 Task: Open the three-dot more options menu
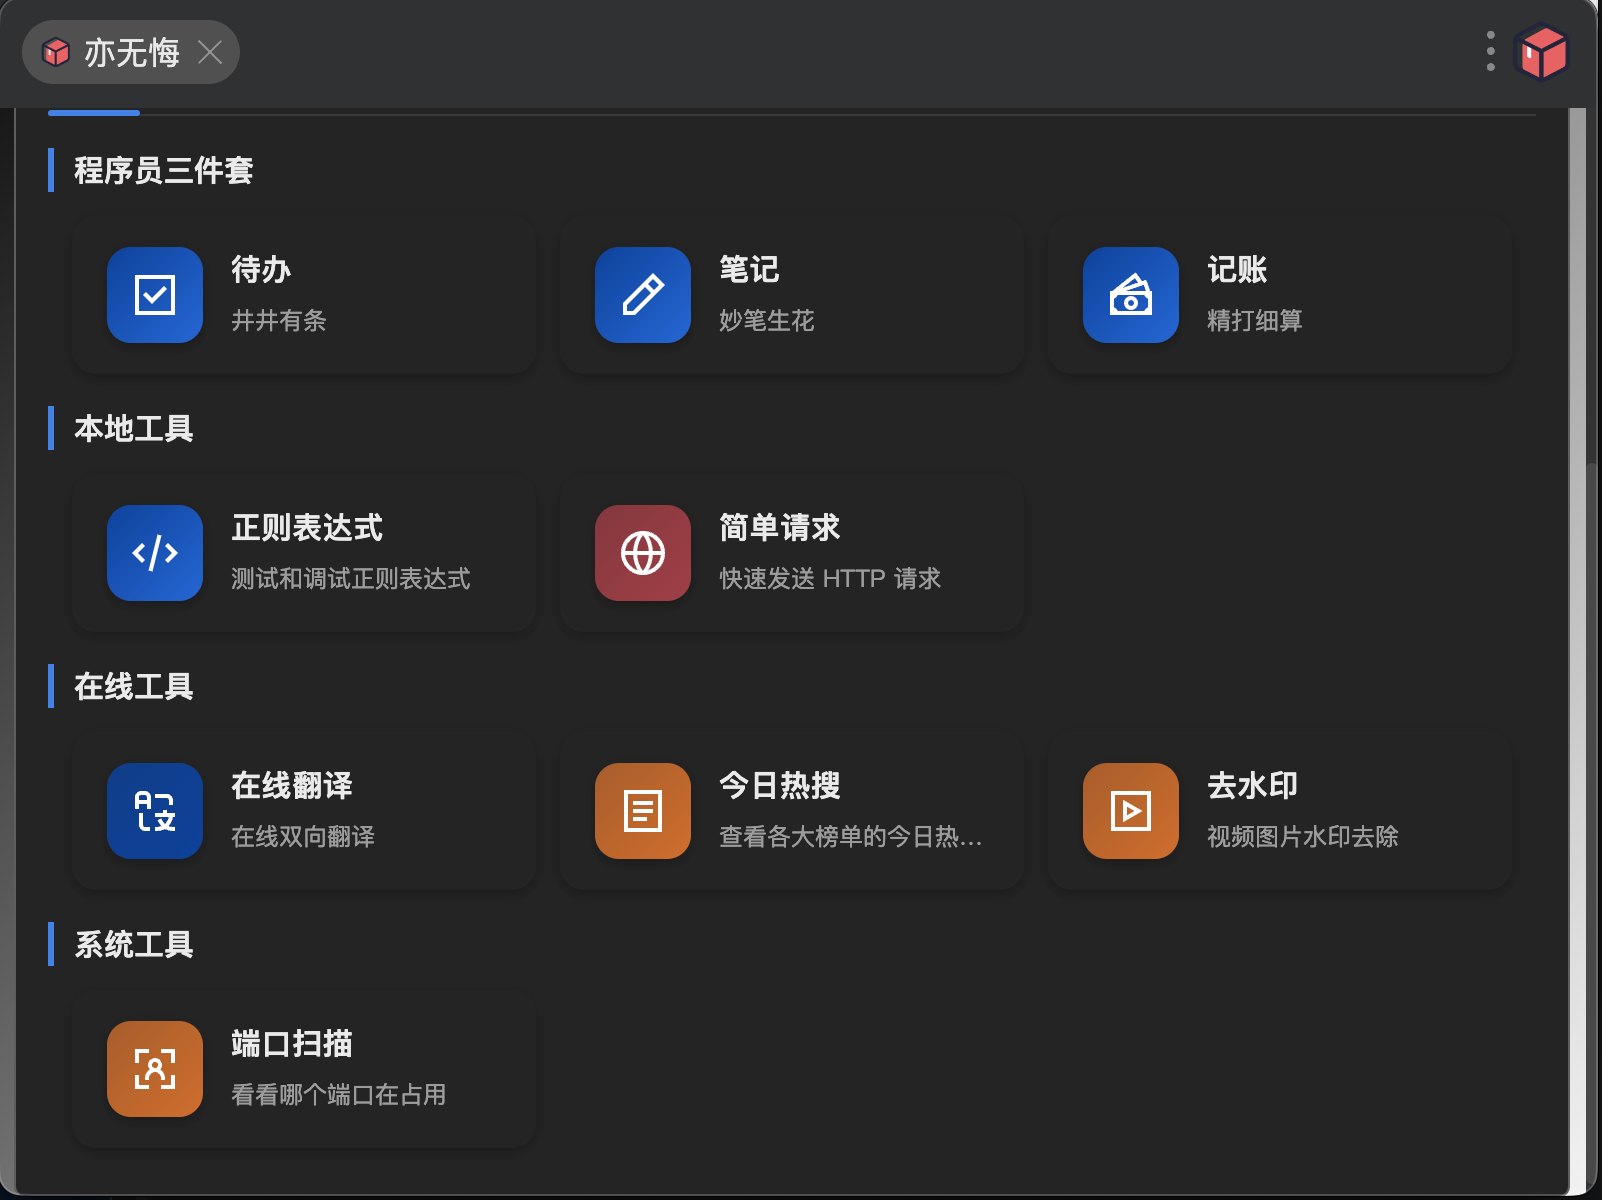coord(1490,52)
